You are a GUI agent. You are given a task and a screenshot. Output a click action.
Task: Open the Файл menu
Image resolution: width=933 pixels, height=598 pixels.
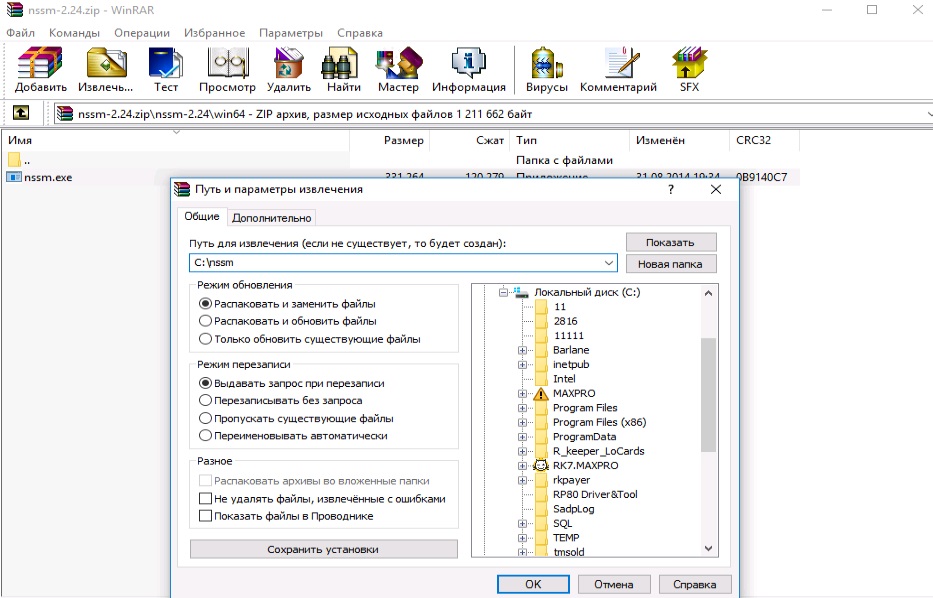(x=20, y=33)
